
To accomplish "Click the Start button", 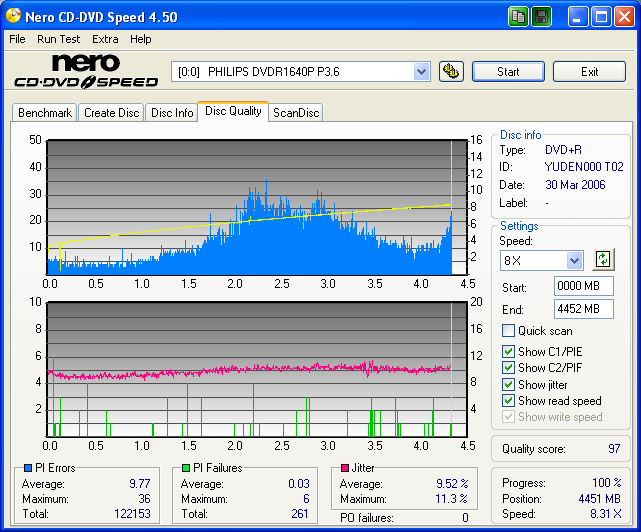I will 508,72.
